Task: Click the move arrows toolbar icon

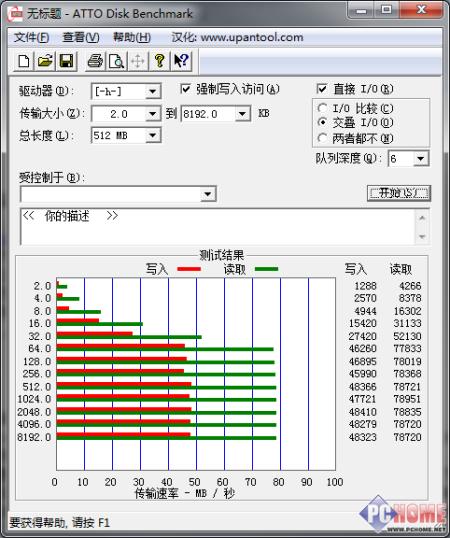Action: pos(138,61)
